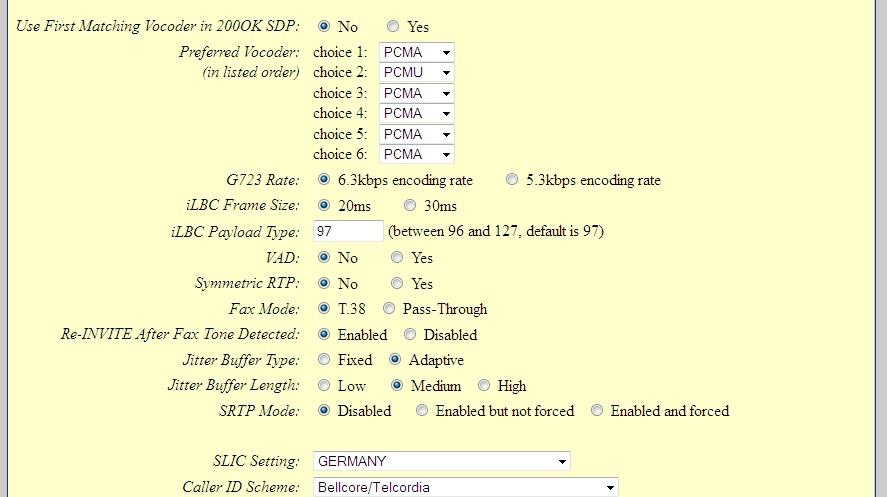This screenshot has width=887, height=497.
Task: Set Symmetric RTP to No
Action: [x=324, y=283]
